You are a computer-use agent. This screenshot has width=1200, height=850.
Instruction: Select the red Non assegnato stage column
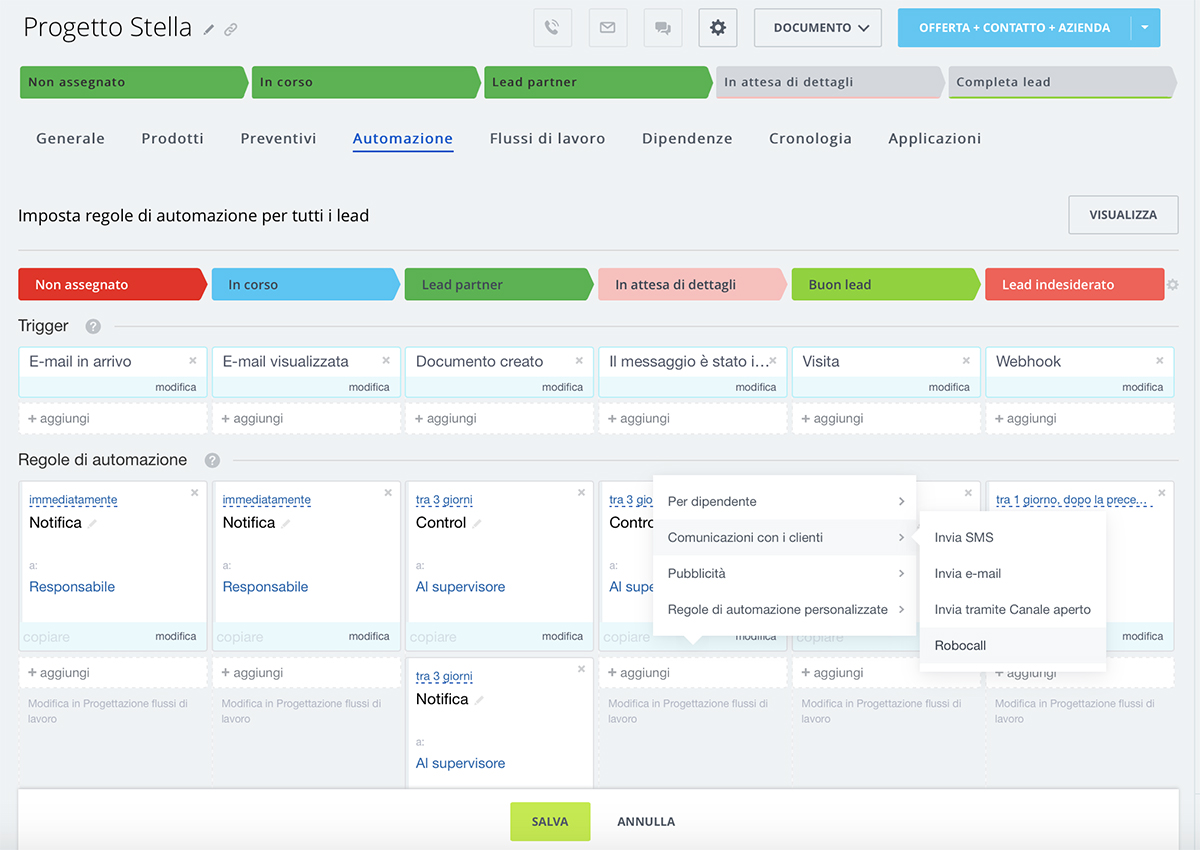(x=110, y=285)
